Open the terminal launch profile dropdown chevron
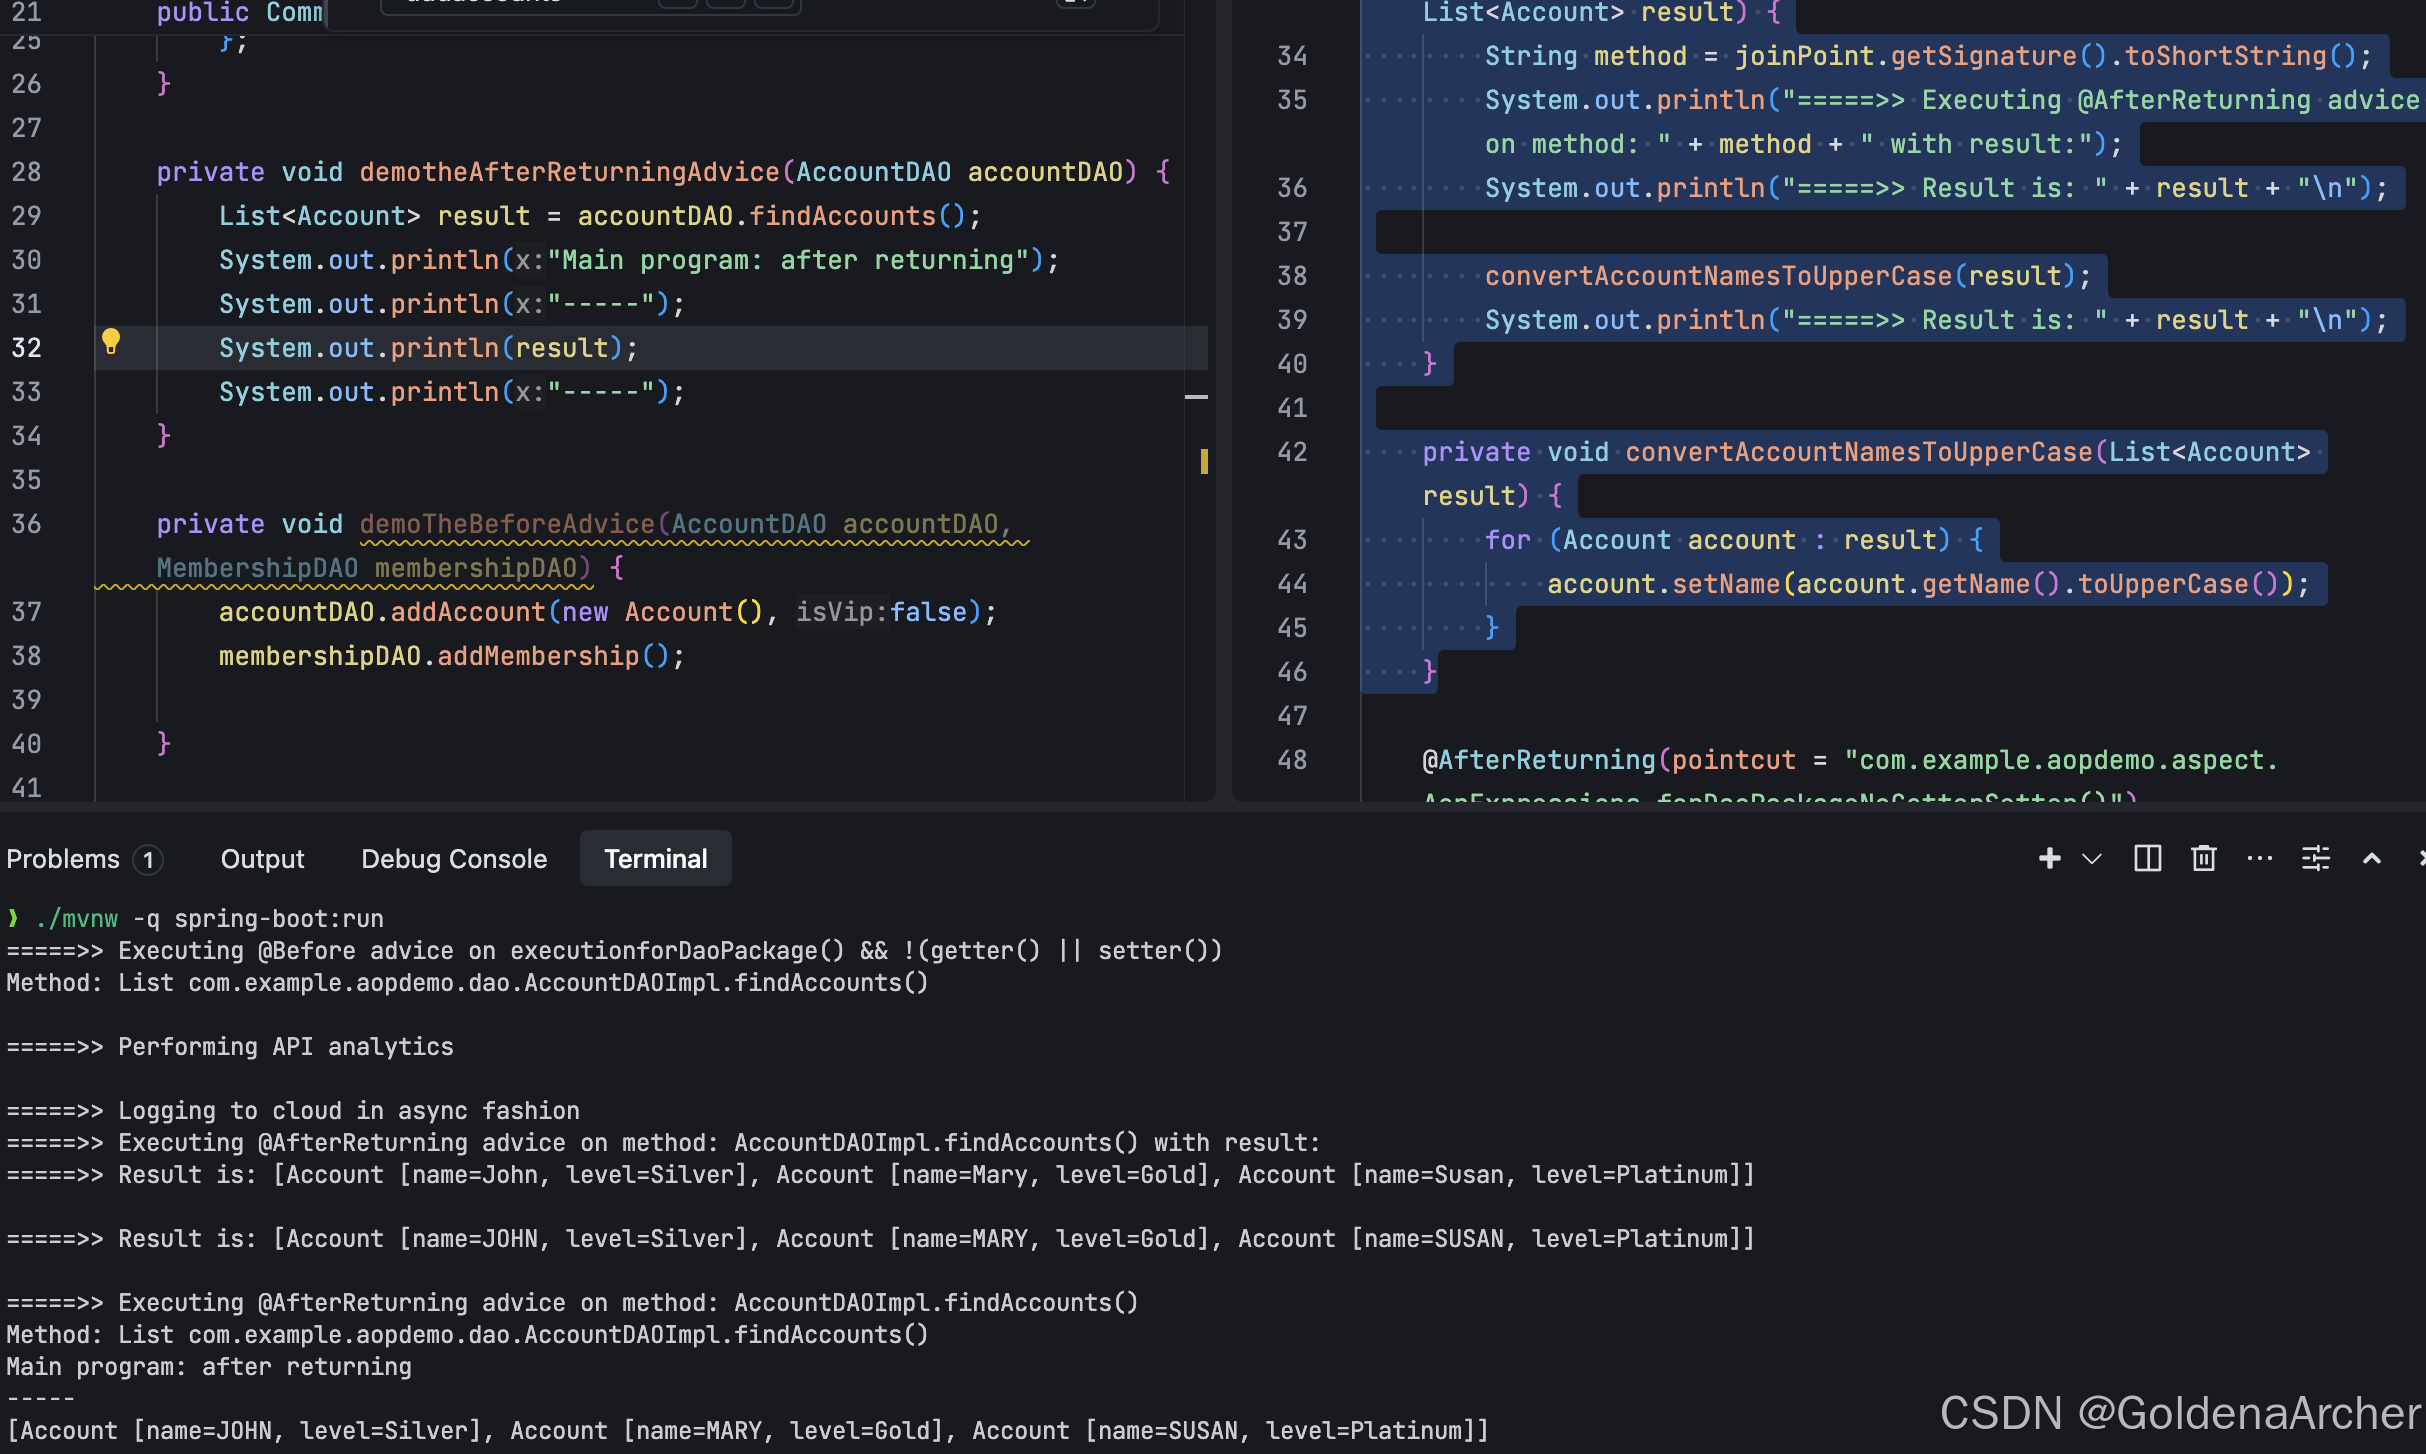2426x1454 pixels. (x=2091, y=859)
